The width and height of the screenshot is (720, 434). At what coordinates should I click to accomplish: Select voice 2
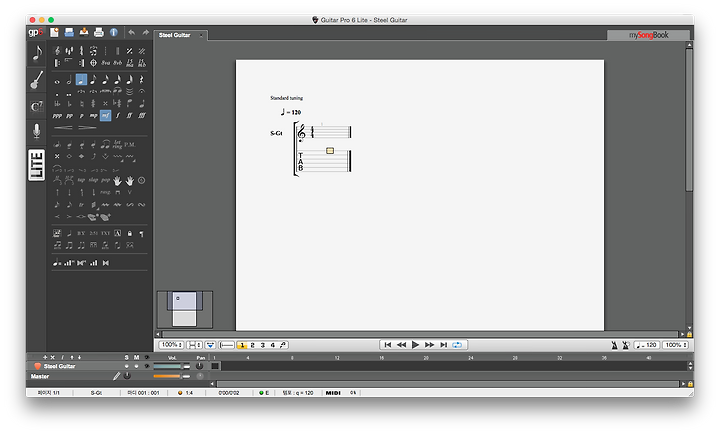253,345
